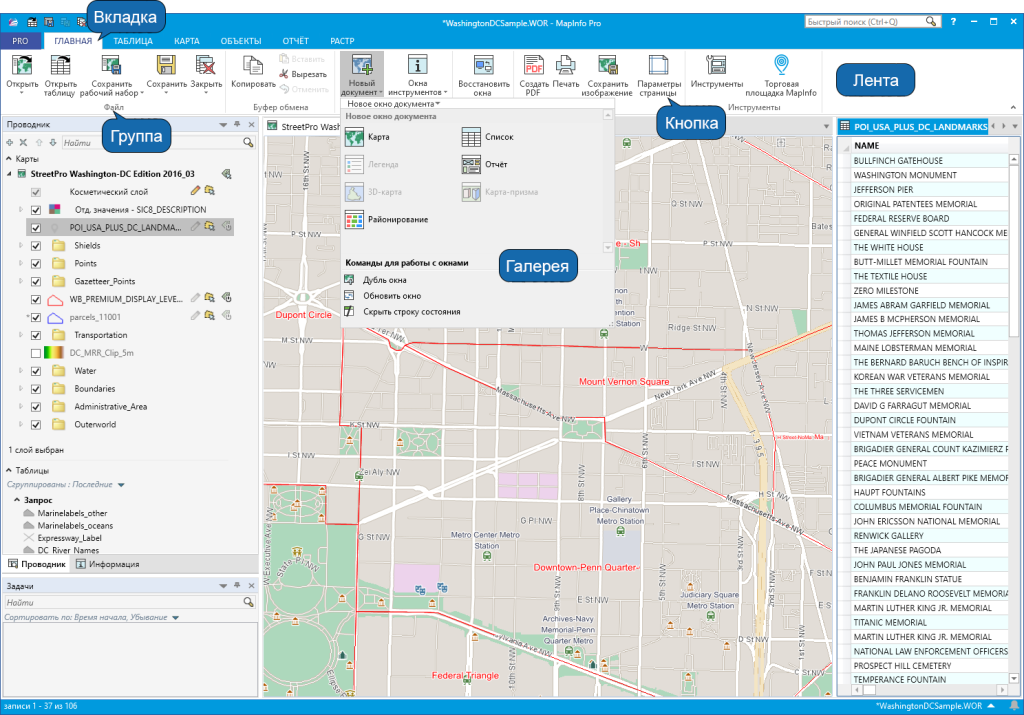Click the Открыть (Open) ribbon icon
The height and width of the screenshot is (715, 1024).
click(x=22, y=66)
